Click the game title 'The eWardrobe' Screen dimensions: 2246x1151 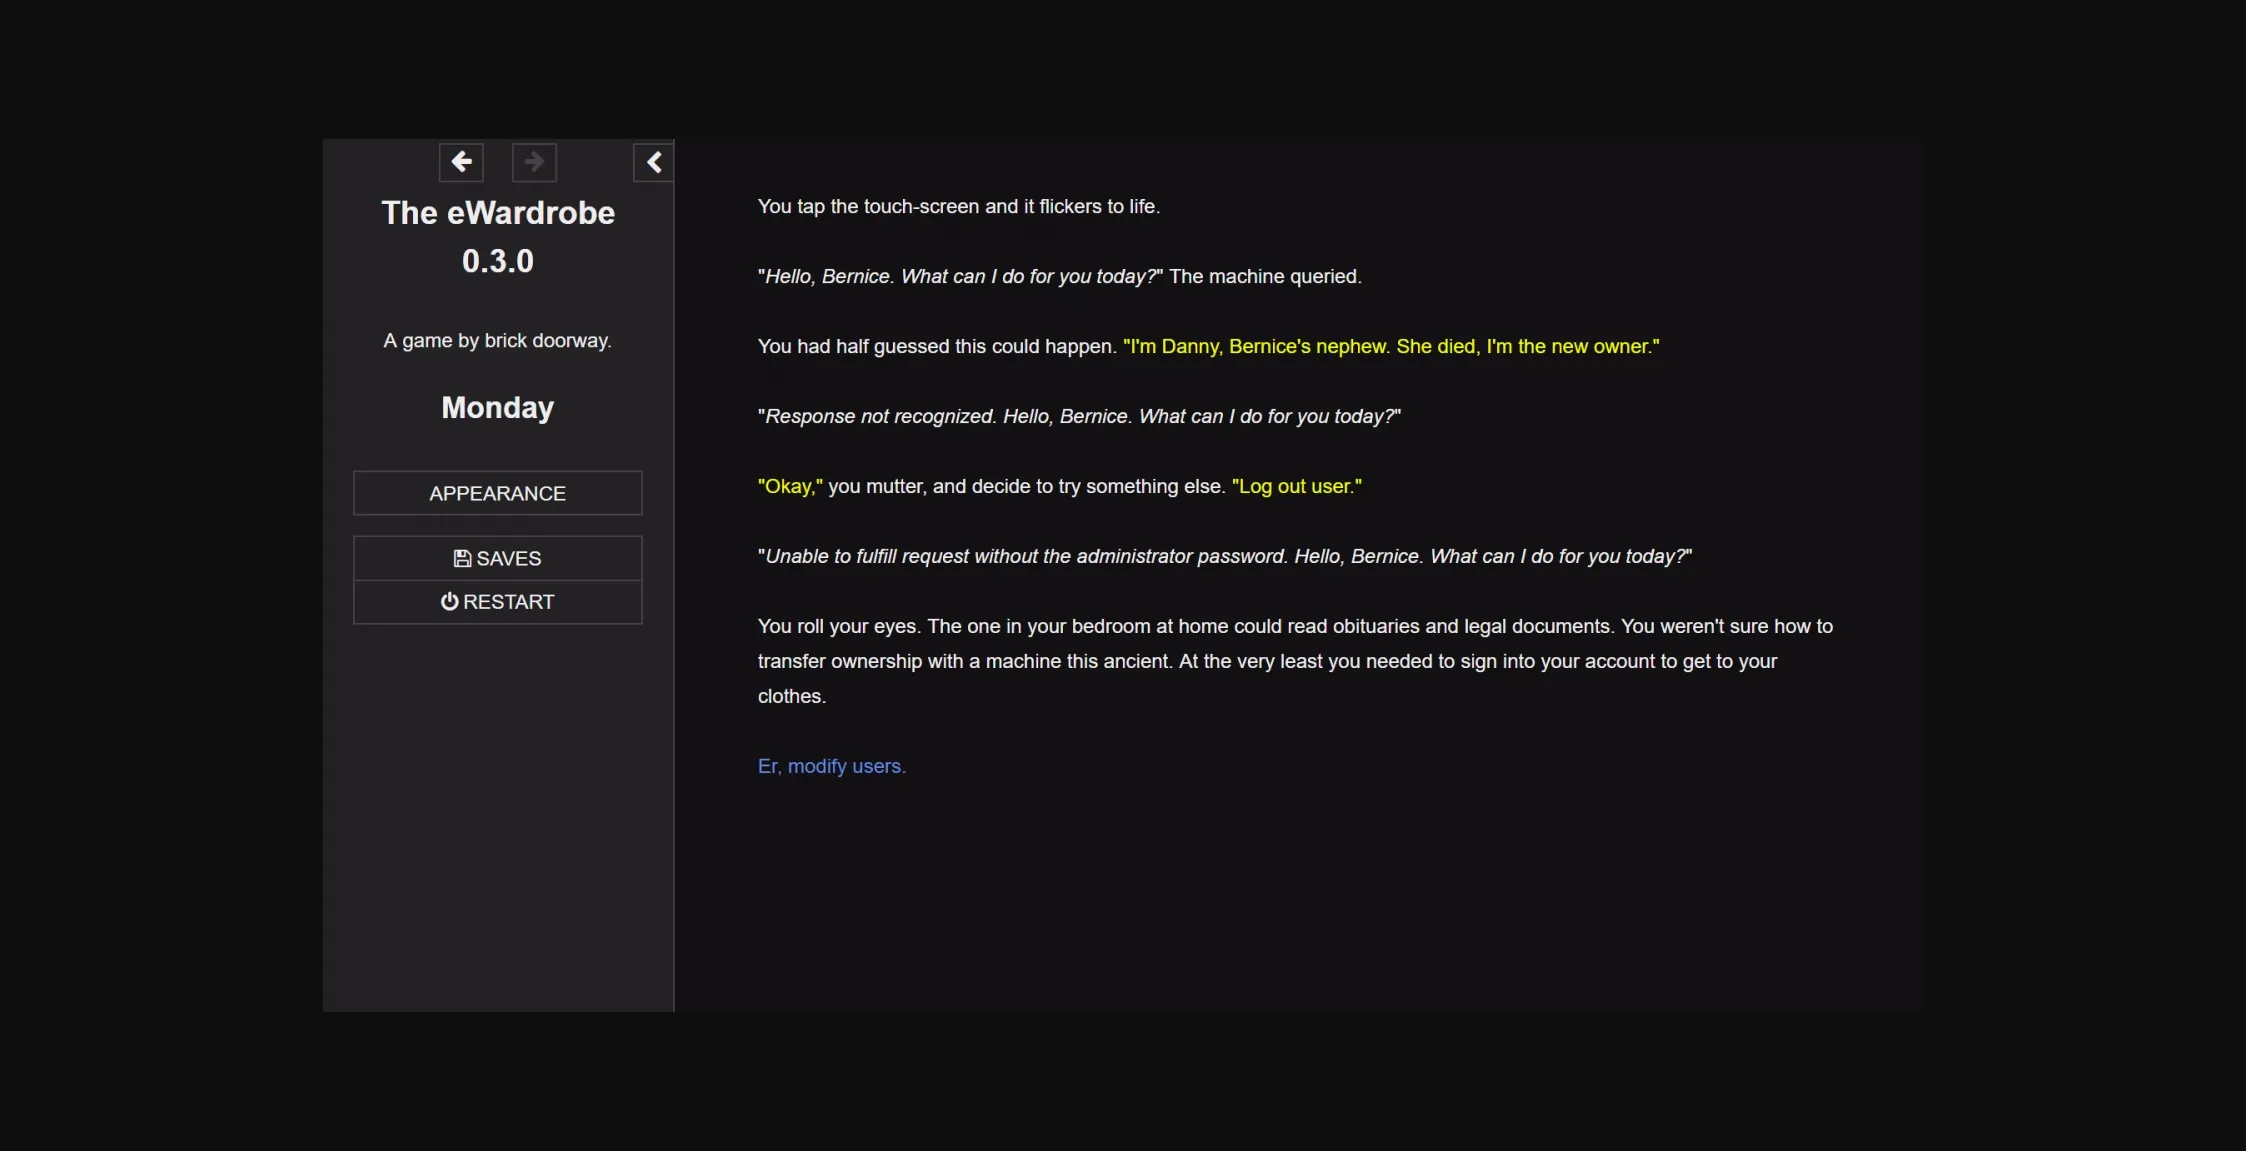[x=497, y=212]
